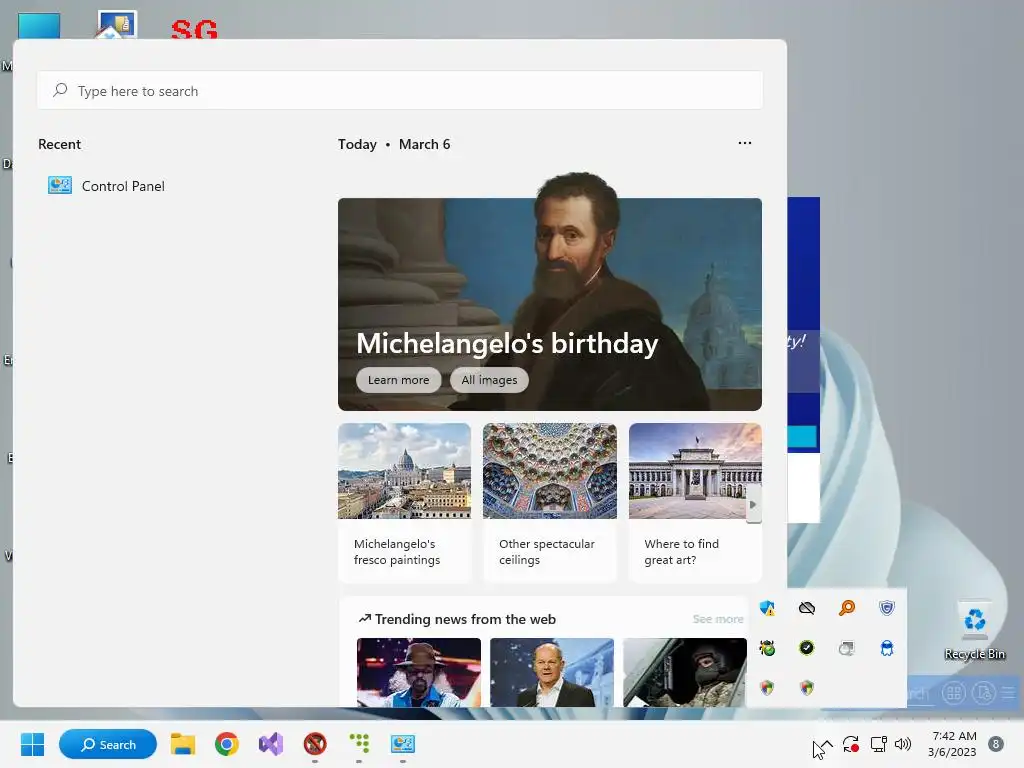Focus the Type here to search field

(400, 91)
